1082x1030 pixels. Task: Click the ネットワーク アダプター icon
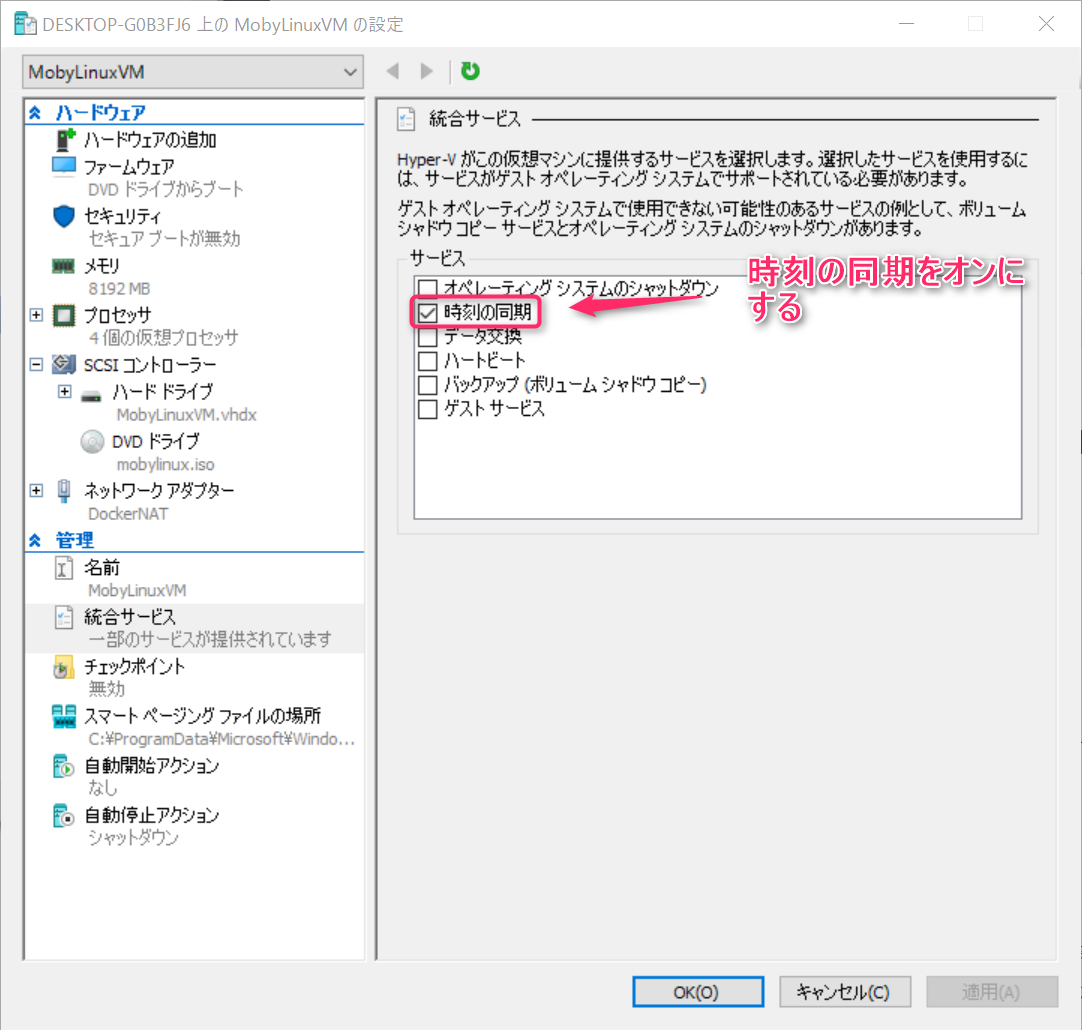(64, 491)
